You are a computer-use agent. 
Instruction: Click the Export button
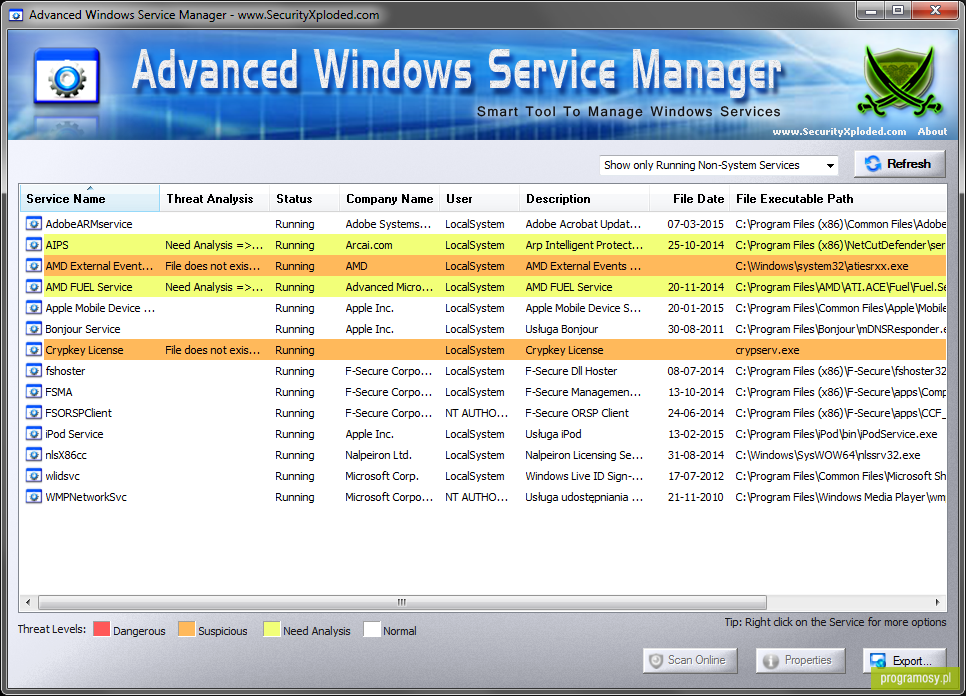[904, 660]
